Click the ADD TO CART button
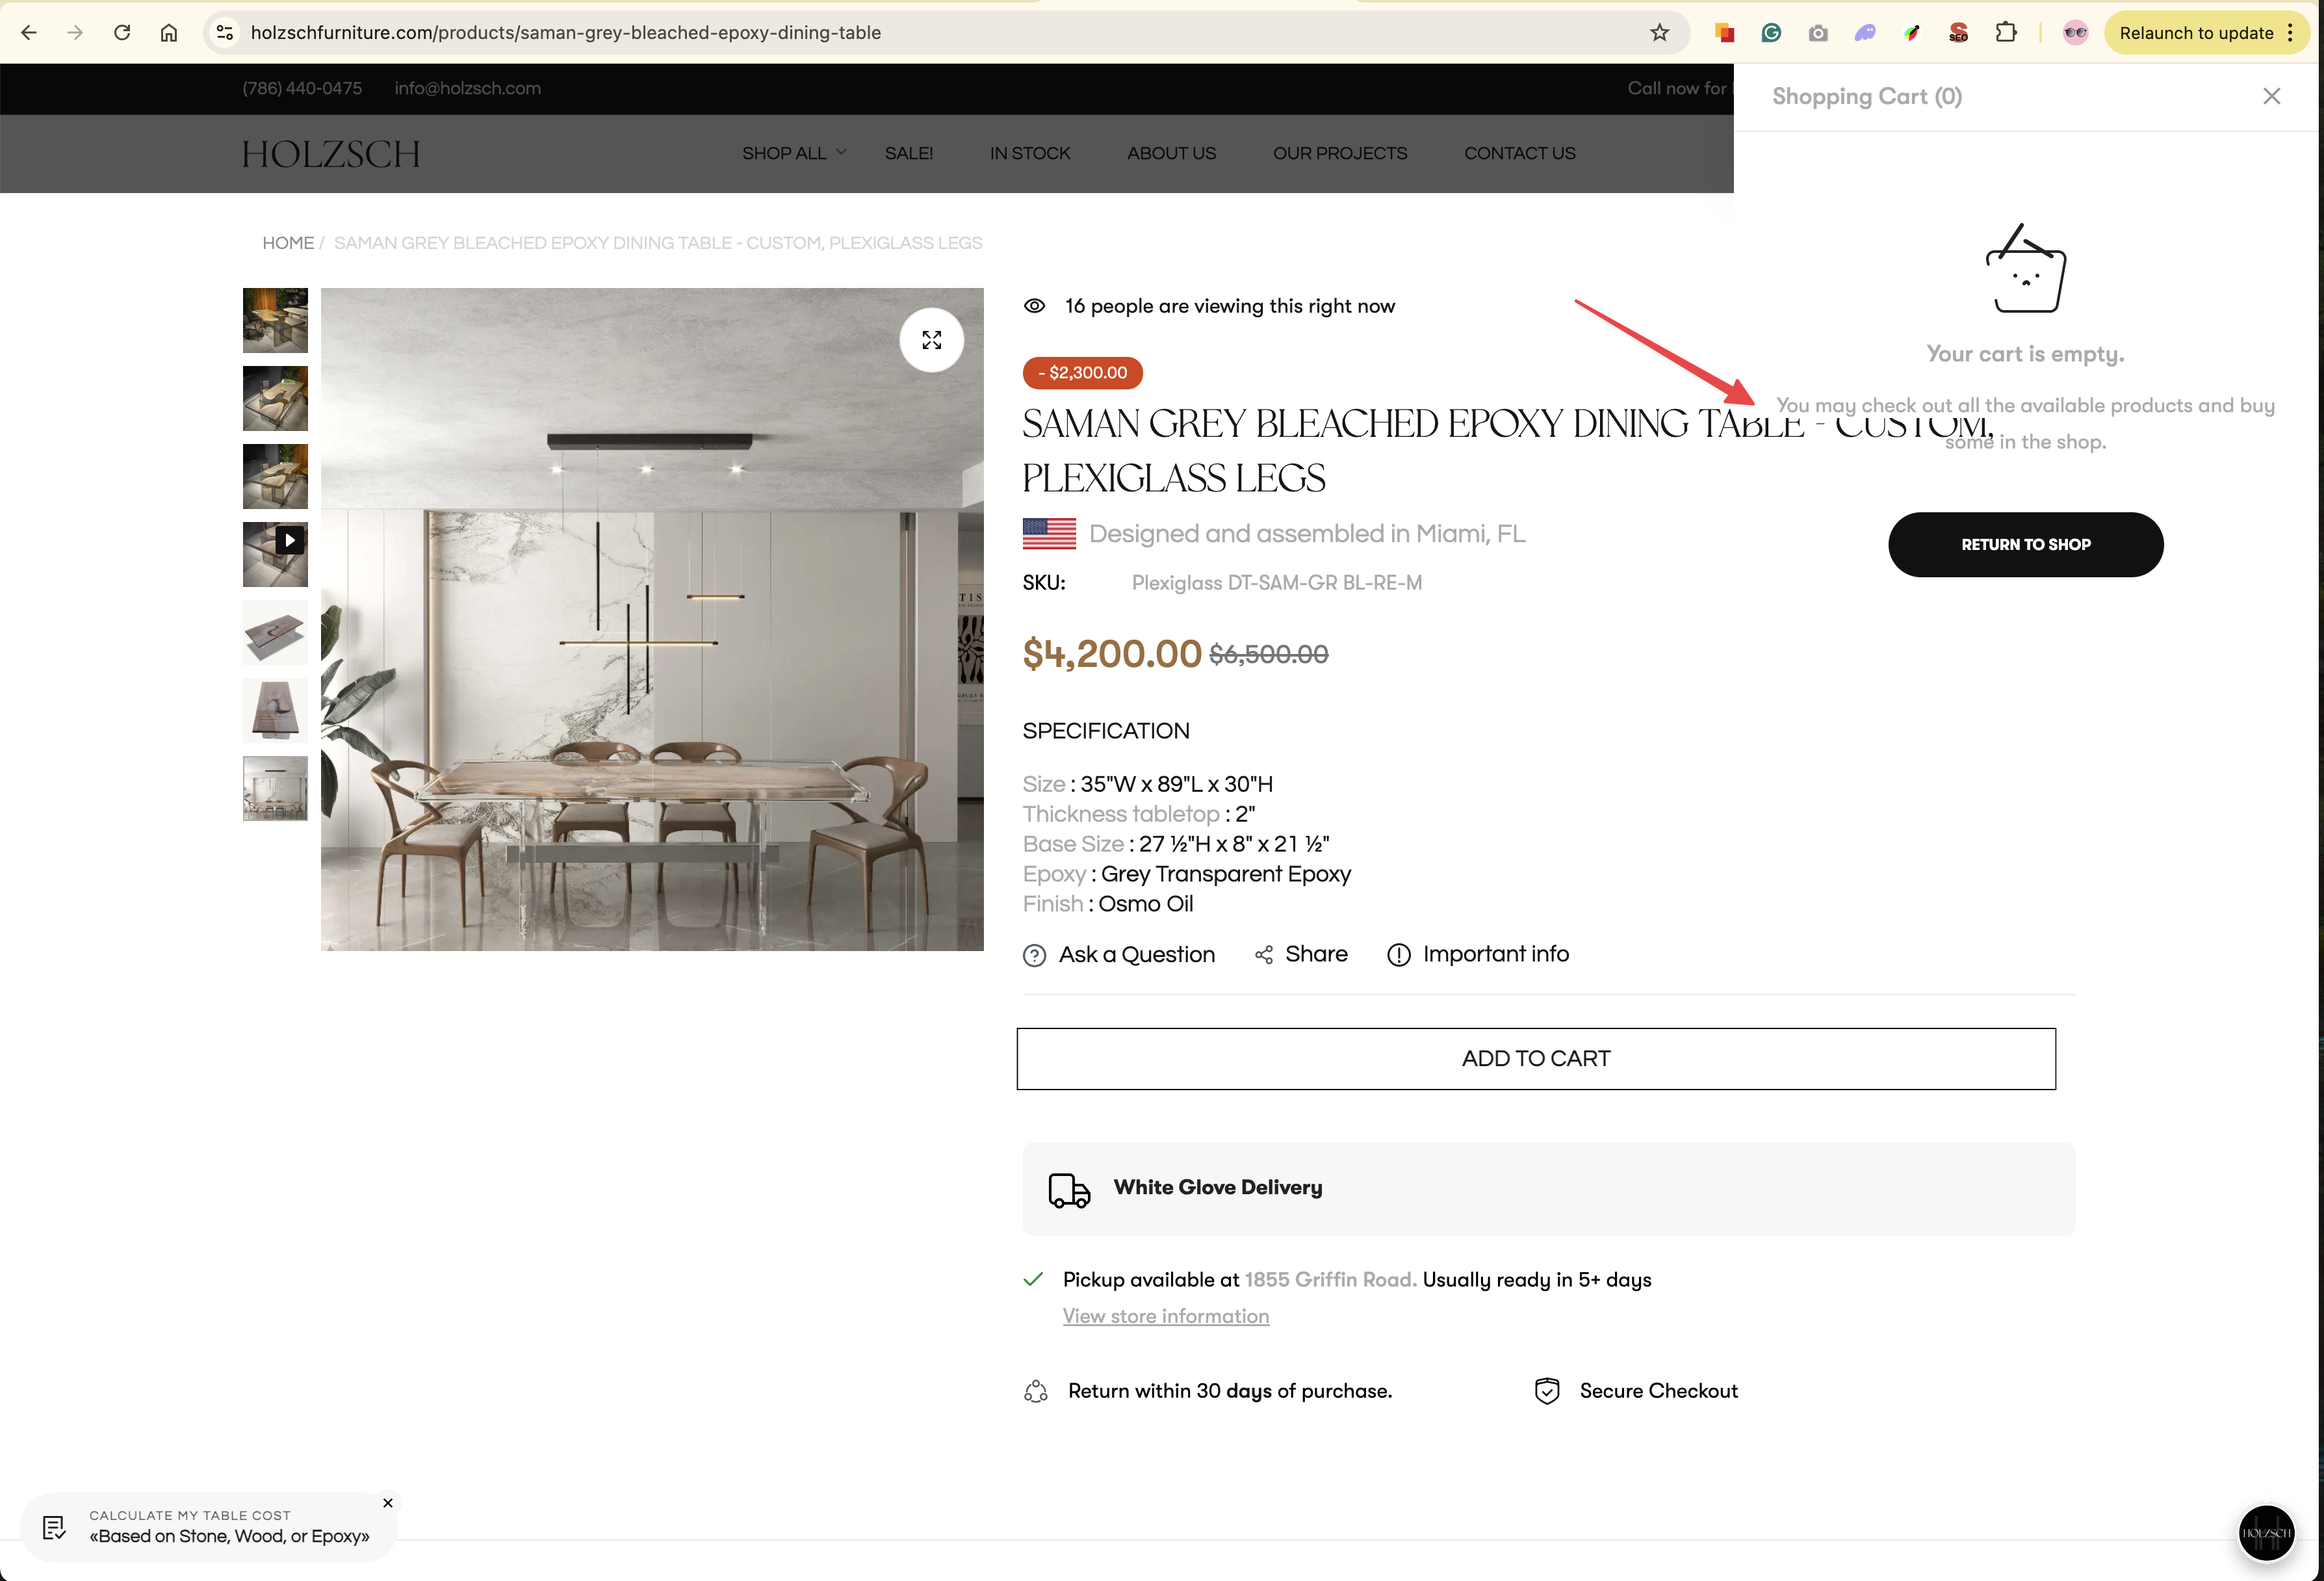 [x=1535, y=1058]
